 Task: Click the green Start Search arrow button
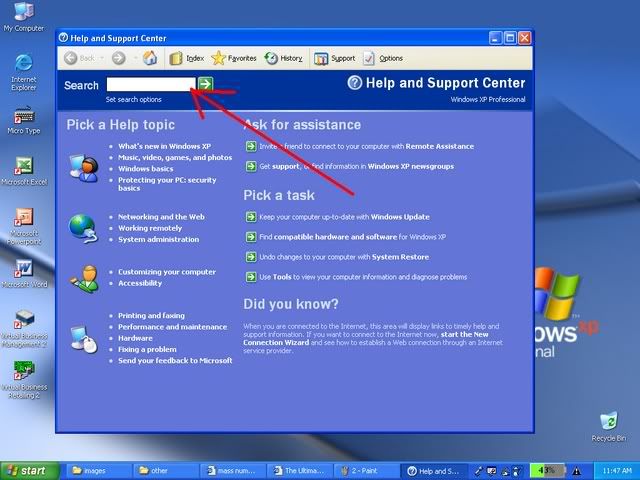[x=205, y=84]
